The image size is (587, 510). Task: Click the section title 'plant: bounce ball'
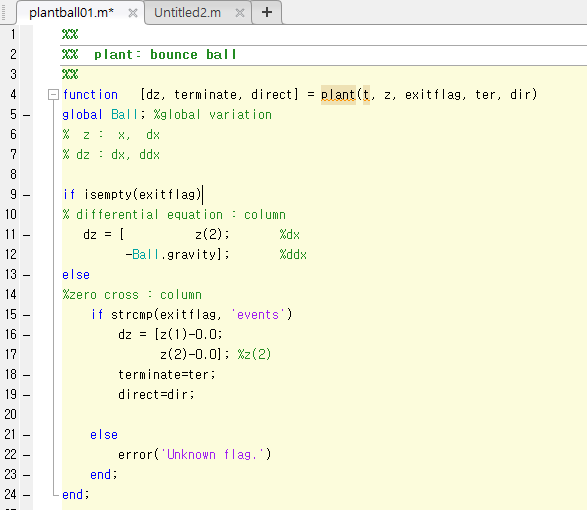[x=165, y=55]
